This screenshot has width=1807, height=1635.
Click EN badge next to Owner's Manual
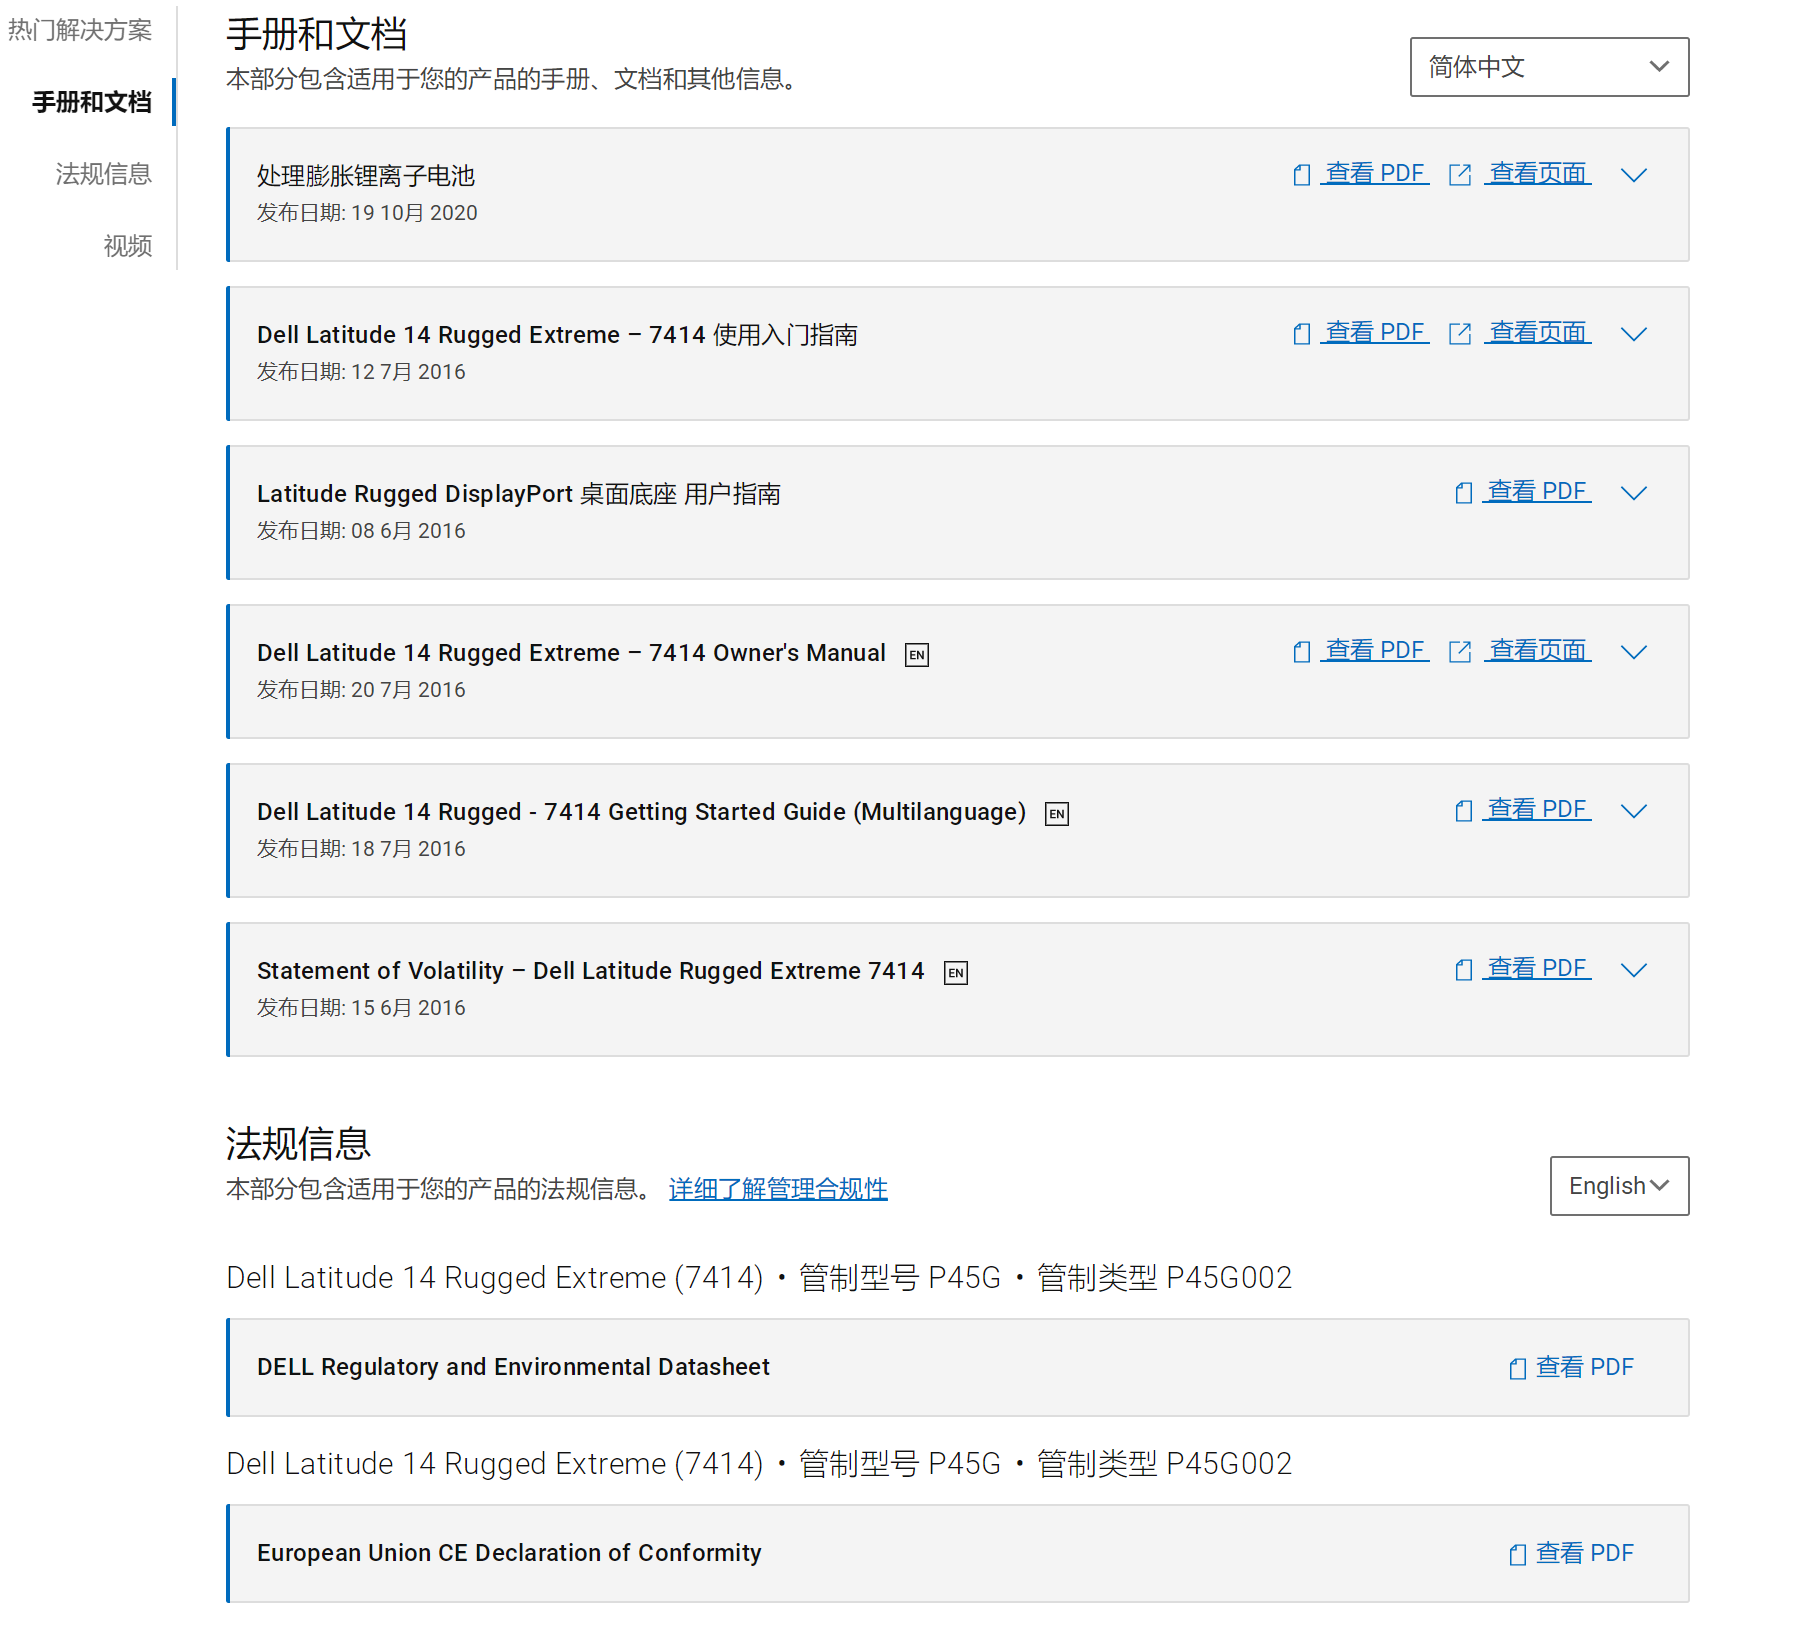click(917, 655)
